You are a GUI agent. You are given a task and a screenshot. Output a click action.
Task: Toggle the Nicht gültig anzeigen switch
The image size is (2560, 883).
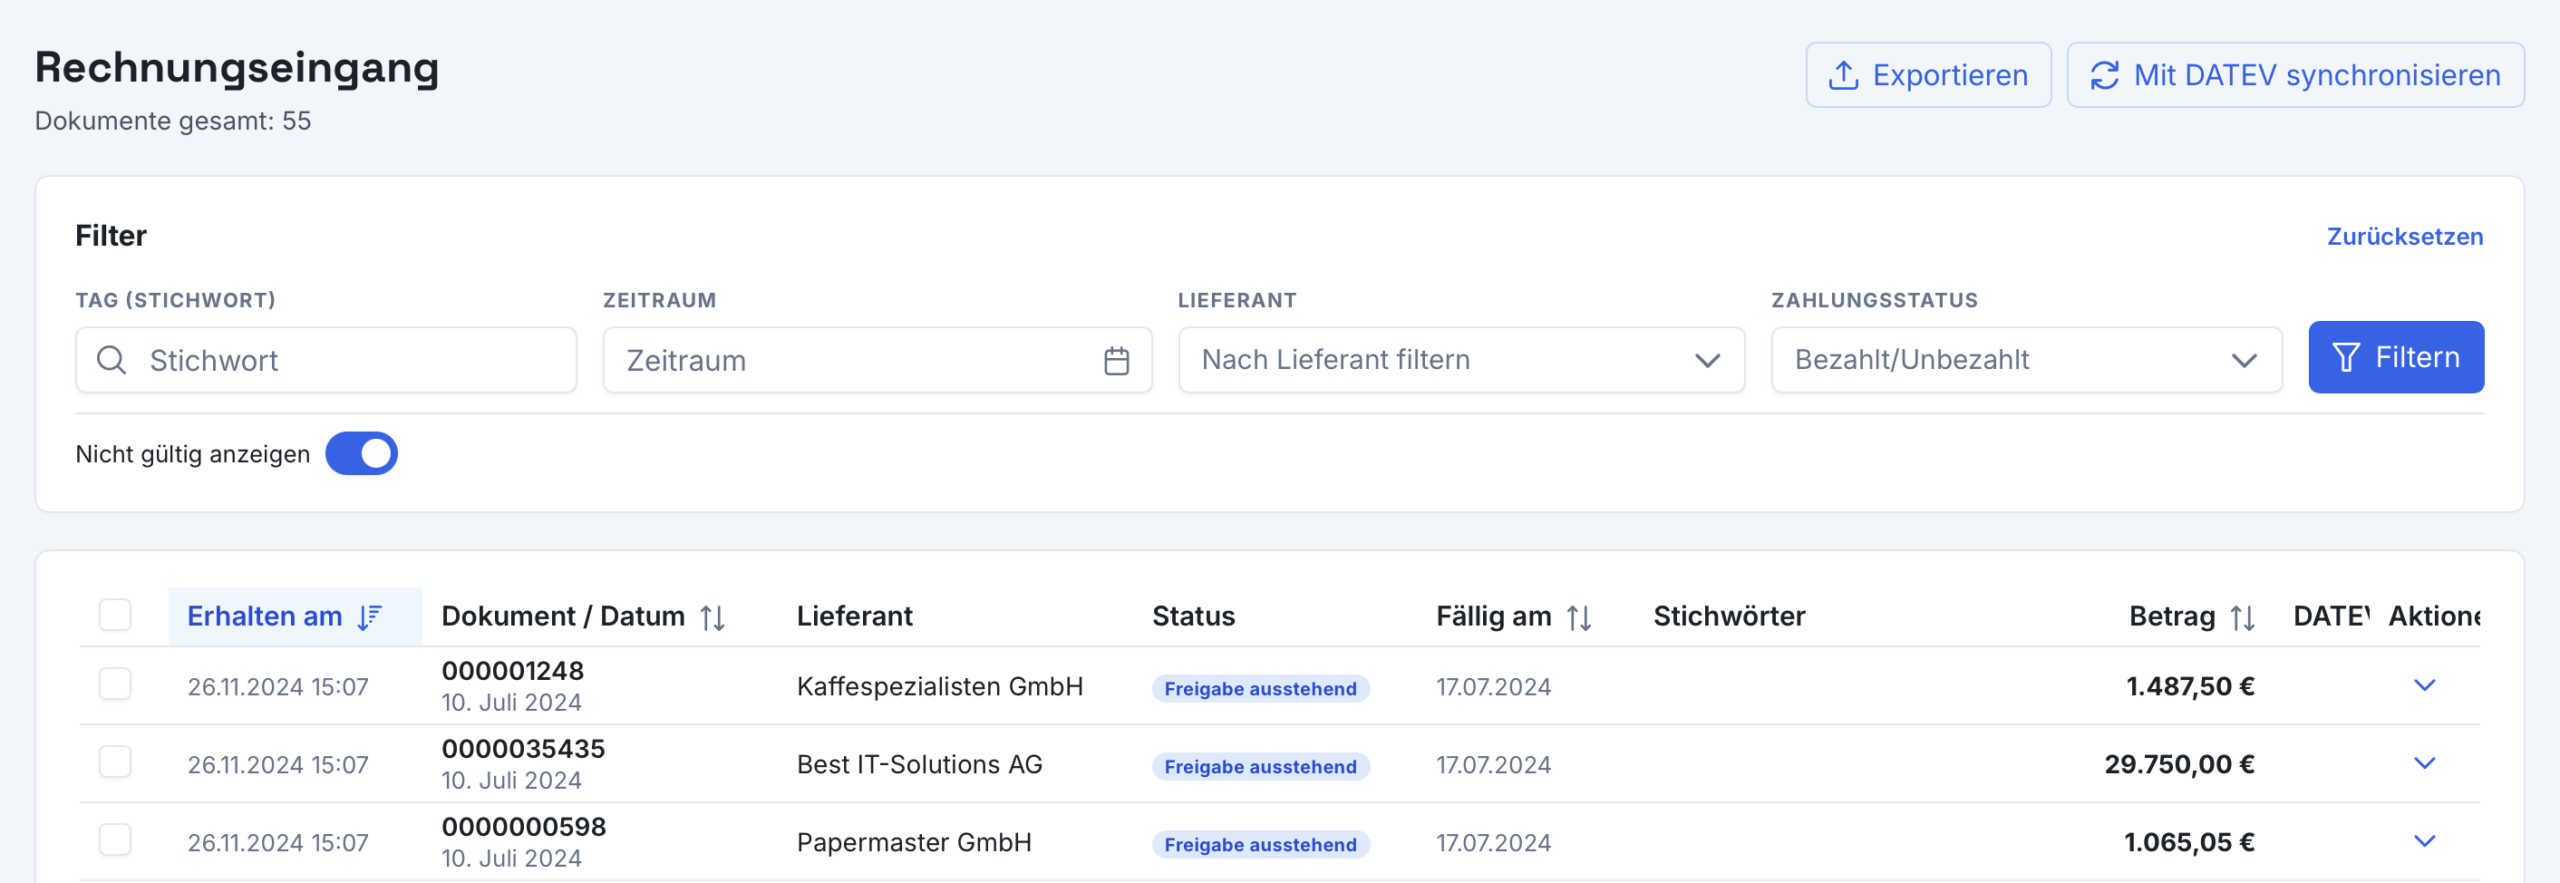(x=361, y=454)
